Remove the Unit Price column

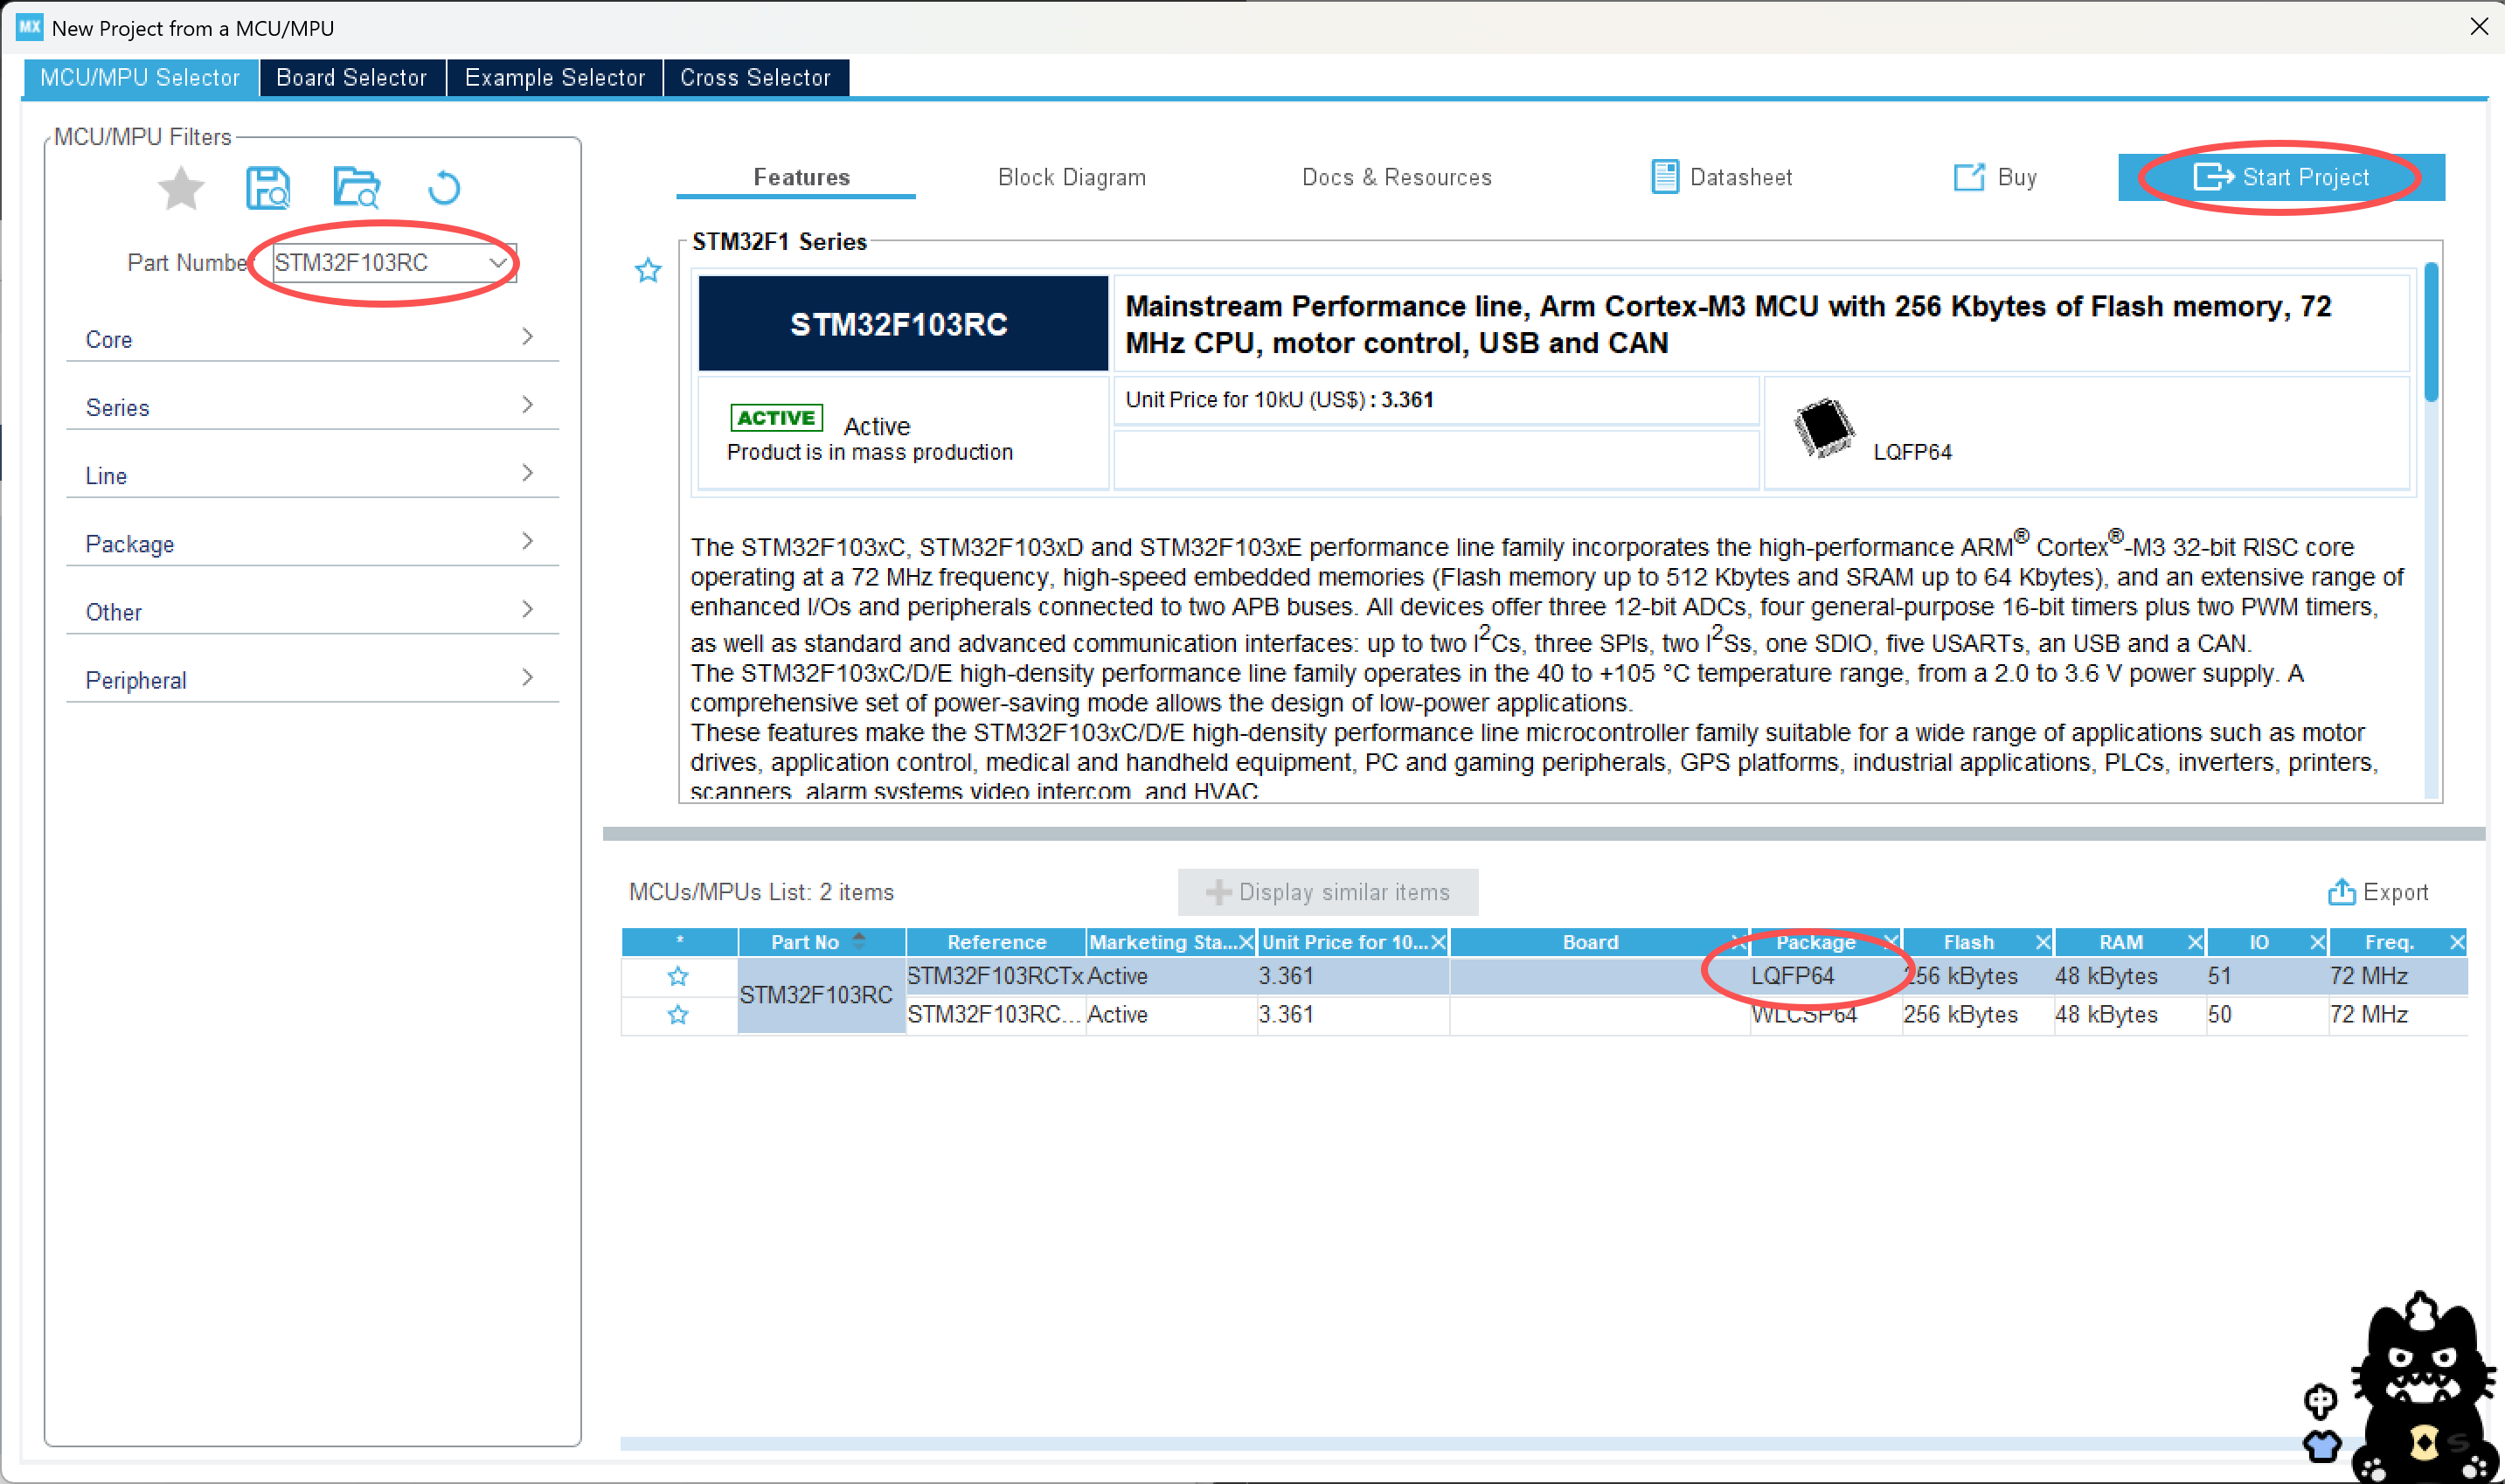pos(1438,942)
